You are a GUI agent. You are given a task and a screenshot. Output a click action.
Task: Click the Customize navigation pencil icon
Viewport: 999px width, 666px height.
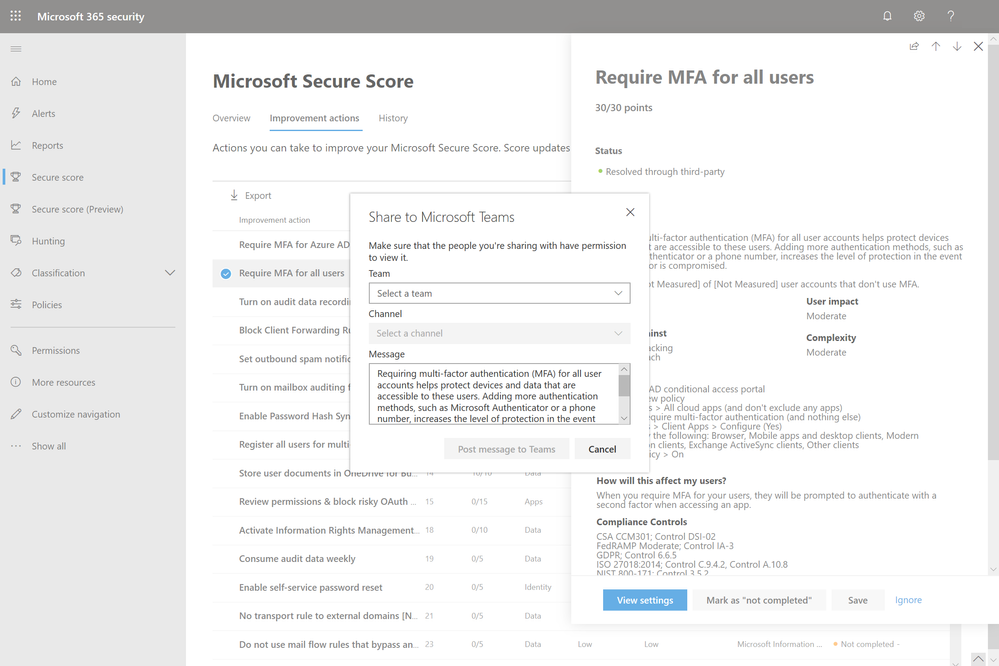tap(16, 414)
